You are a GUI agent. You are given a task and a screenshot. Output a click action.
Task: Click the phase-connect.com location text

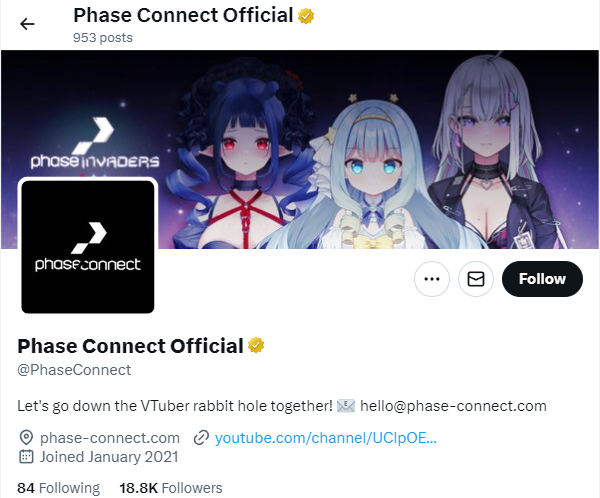tap(110, 438)
